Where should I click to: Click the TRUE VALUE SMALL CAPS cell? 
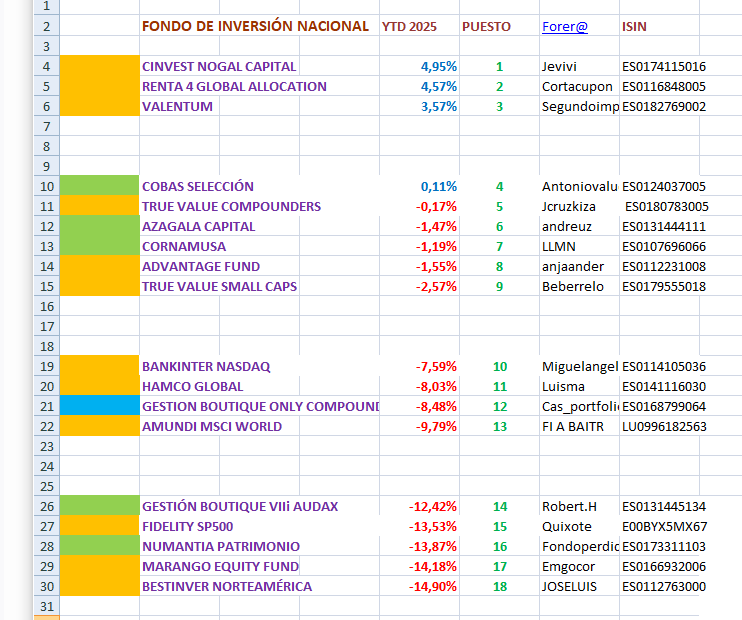220,286
